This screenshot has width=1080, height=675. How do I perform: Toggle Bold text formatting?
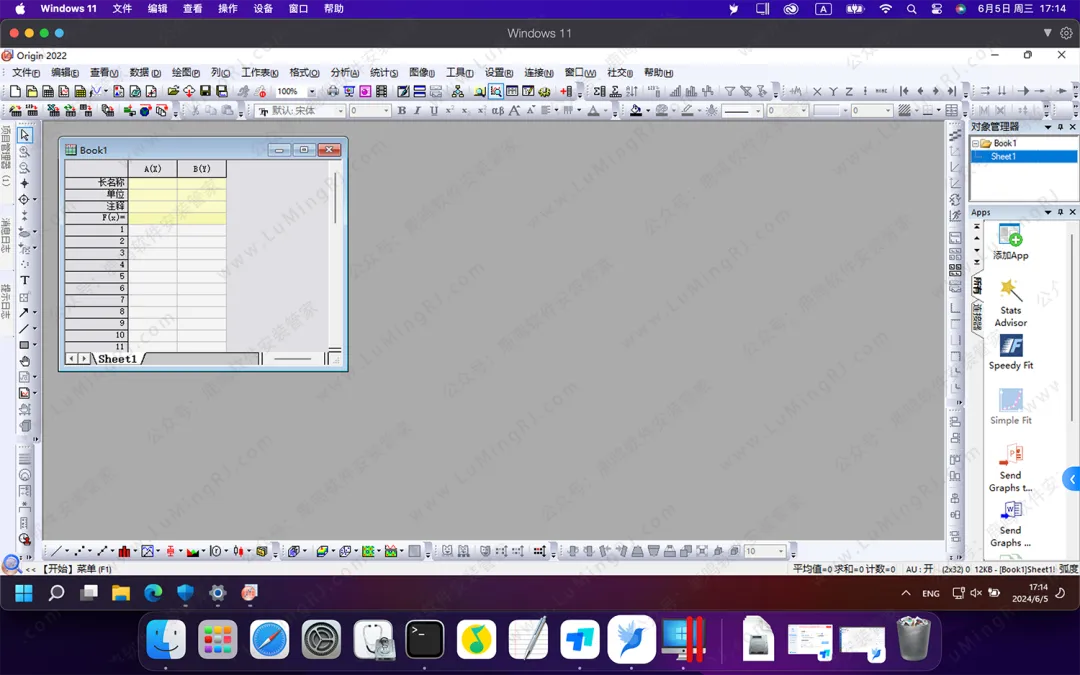pyautogui.click(x=402, y=111)
